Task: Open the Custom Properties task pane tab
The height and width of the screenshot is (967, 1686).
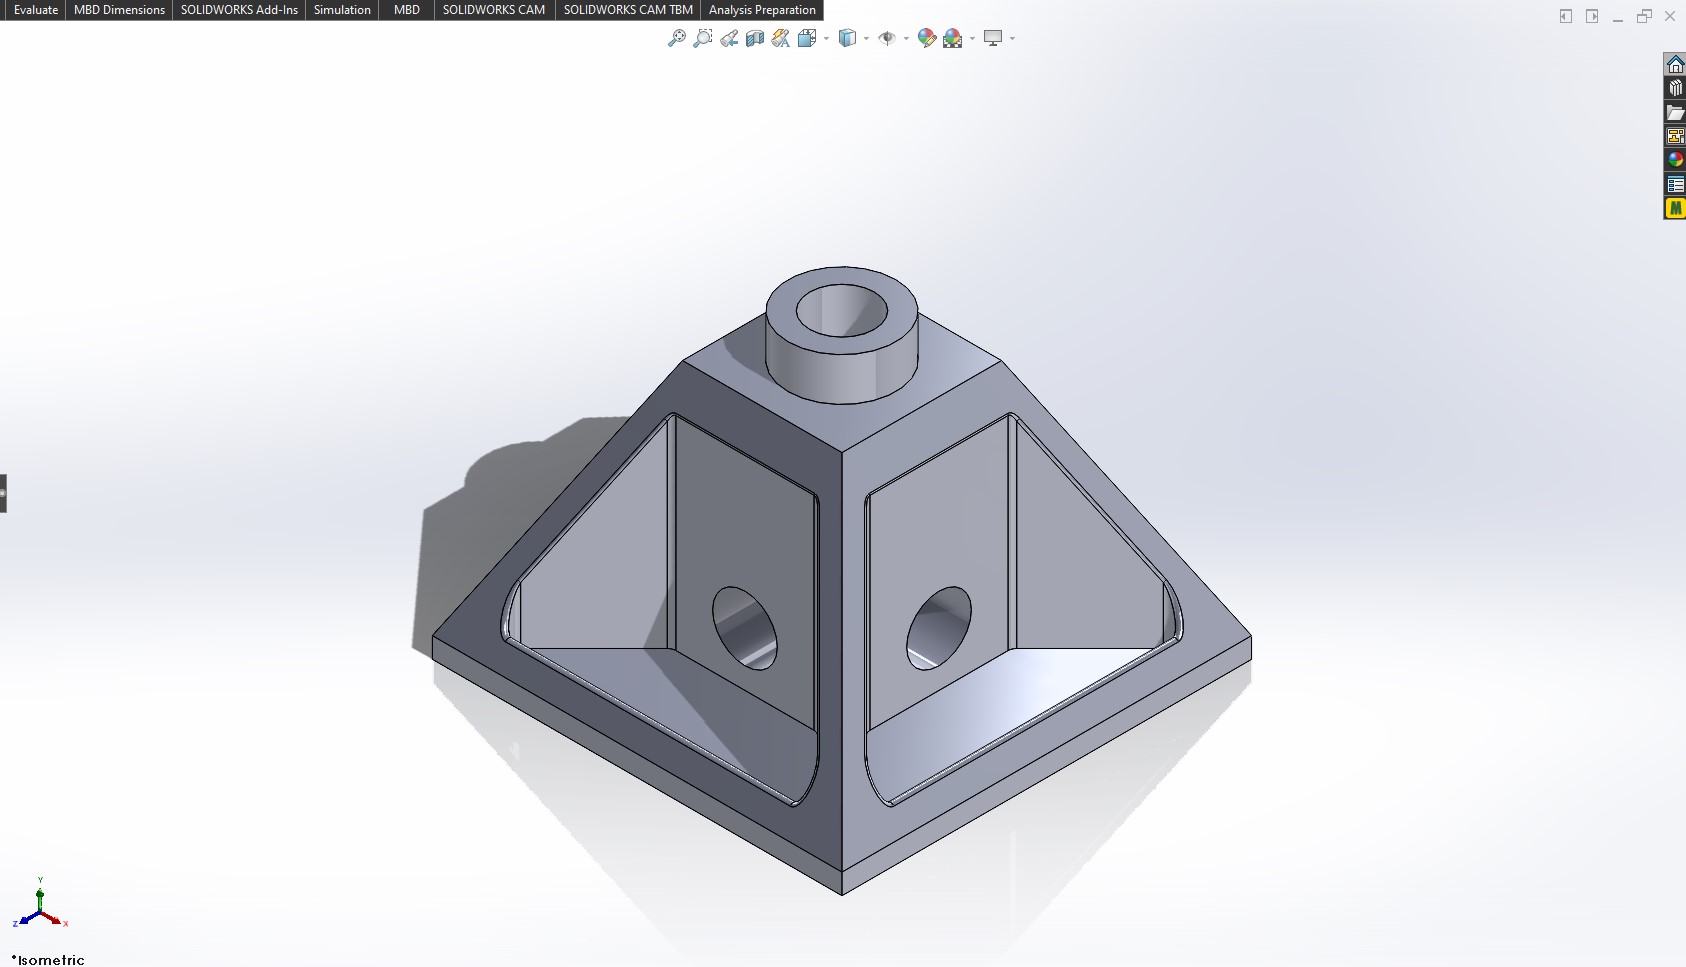Action: click(x=1675, y=184)
